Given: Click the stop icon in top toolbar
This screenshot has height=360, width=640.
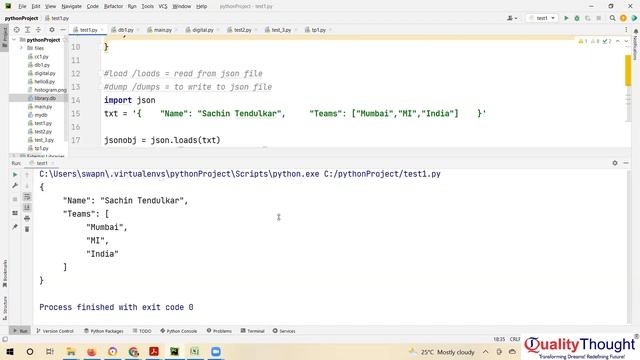Looking at the screenshot, I should (x=598, y=18).
